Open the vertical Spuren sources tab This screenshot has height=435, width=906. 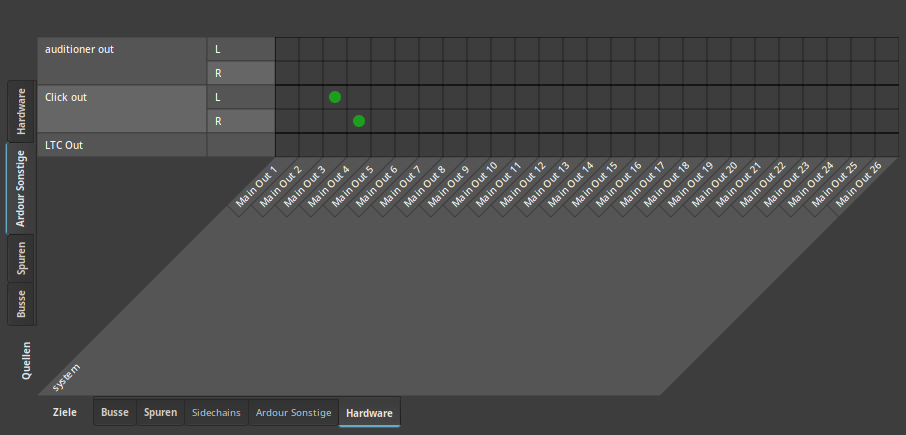point(21,259)
